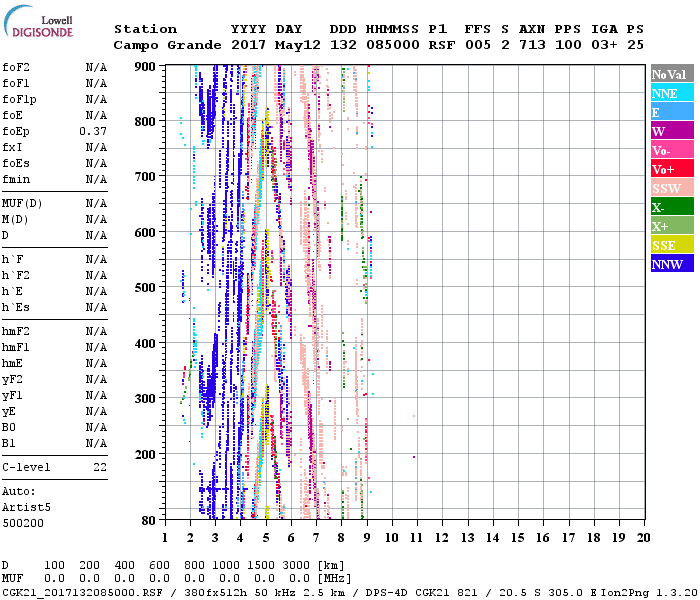Click the fmin parameter label
This screenshot has width=700, height=600.
click(16, 179)
